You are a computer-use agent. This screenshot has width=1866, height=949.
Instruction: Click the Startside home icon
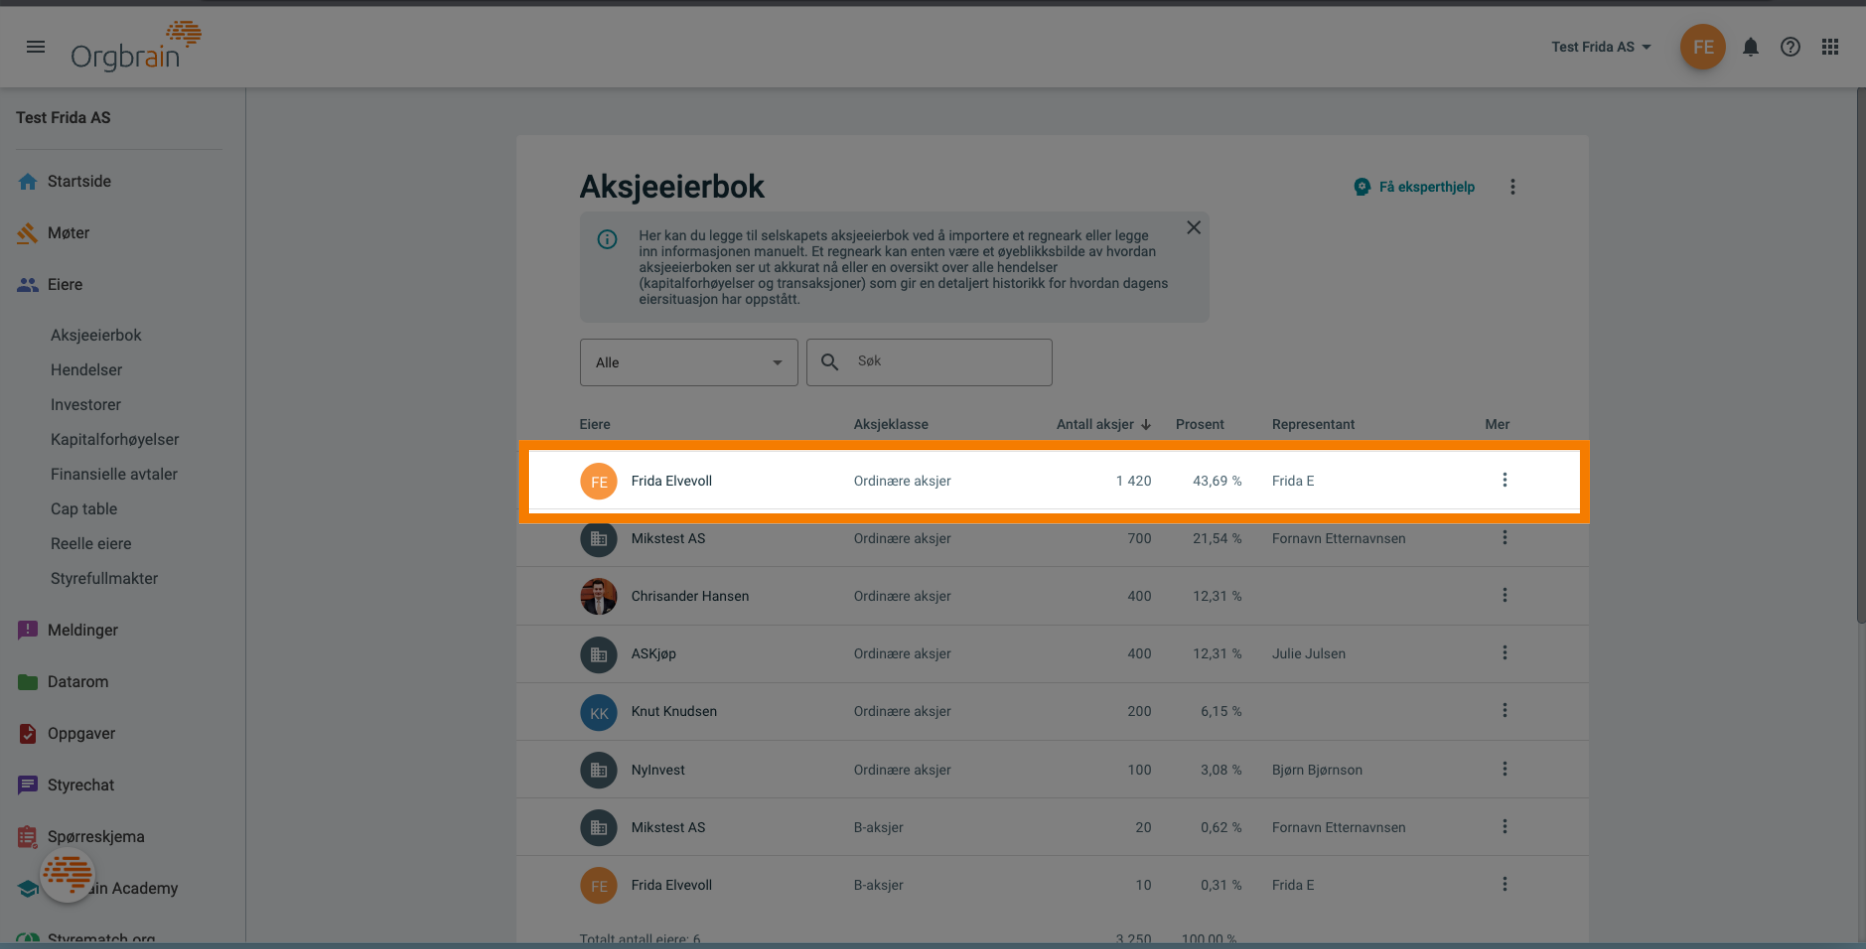[x=27, y=181]
